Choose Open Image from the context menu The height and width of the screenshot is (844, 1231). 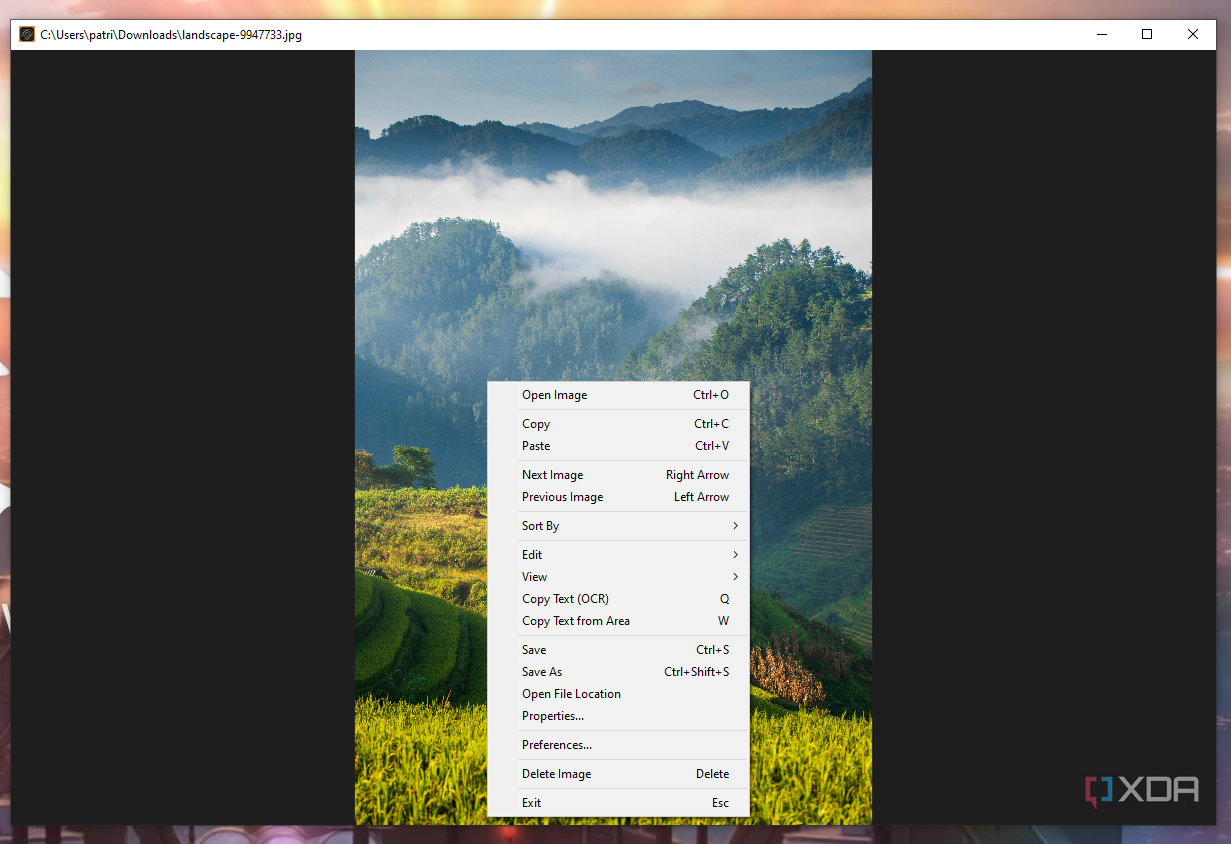(x=618, y=395)
